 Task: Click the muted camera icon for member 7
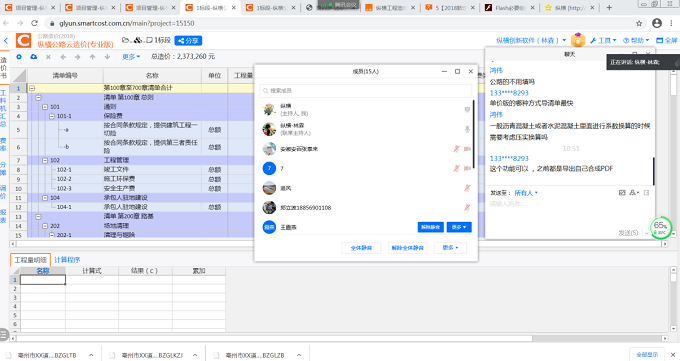click(x=467, y=168)
